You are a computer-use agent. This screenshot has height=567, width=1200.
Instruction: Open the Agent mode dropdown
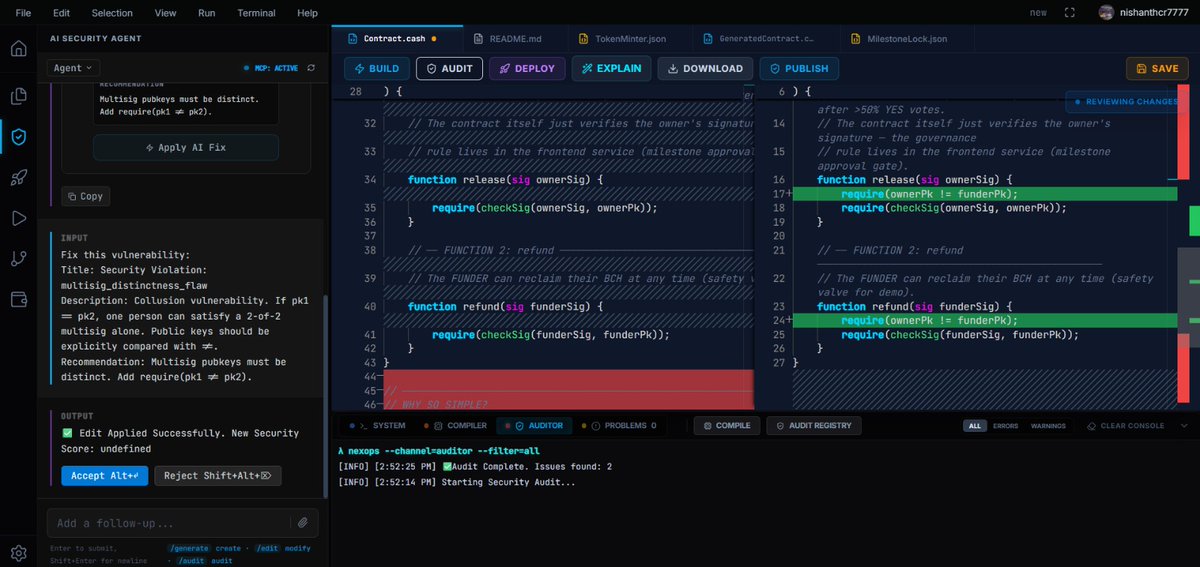click(x=73, y=68)
